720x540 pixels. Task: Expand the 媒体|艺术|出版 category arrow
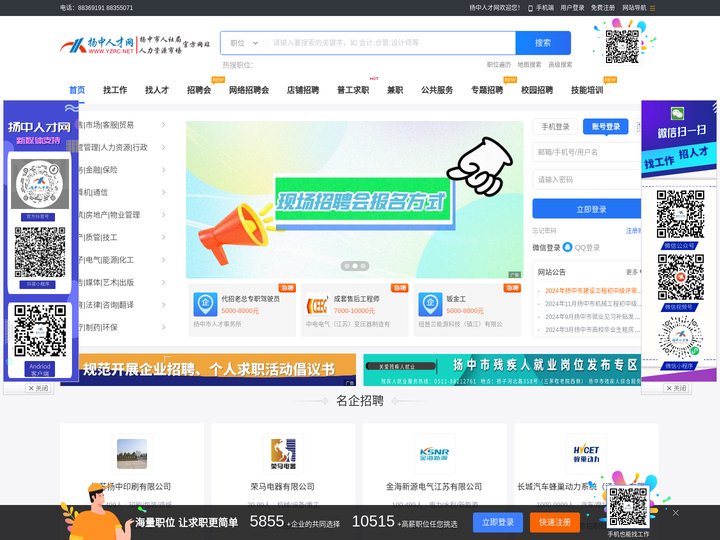click(x=163, y=282)
